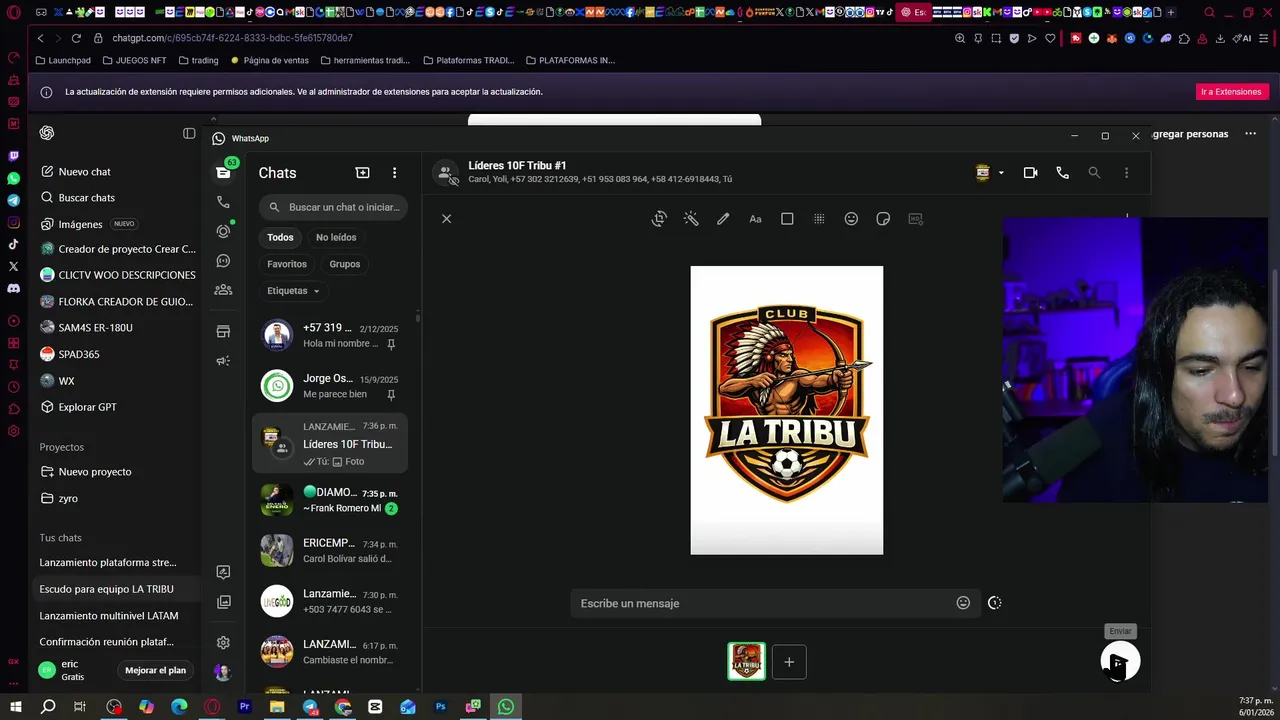Select the Grupos chat filter
Image resolution: width=1280 pixels, height=720 pixels.
345,264
